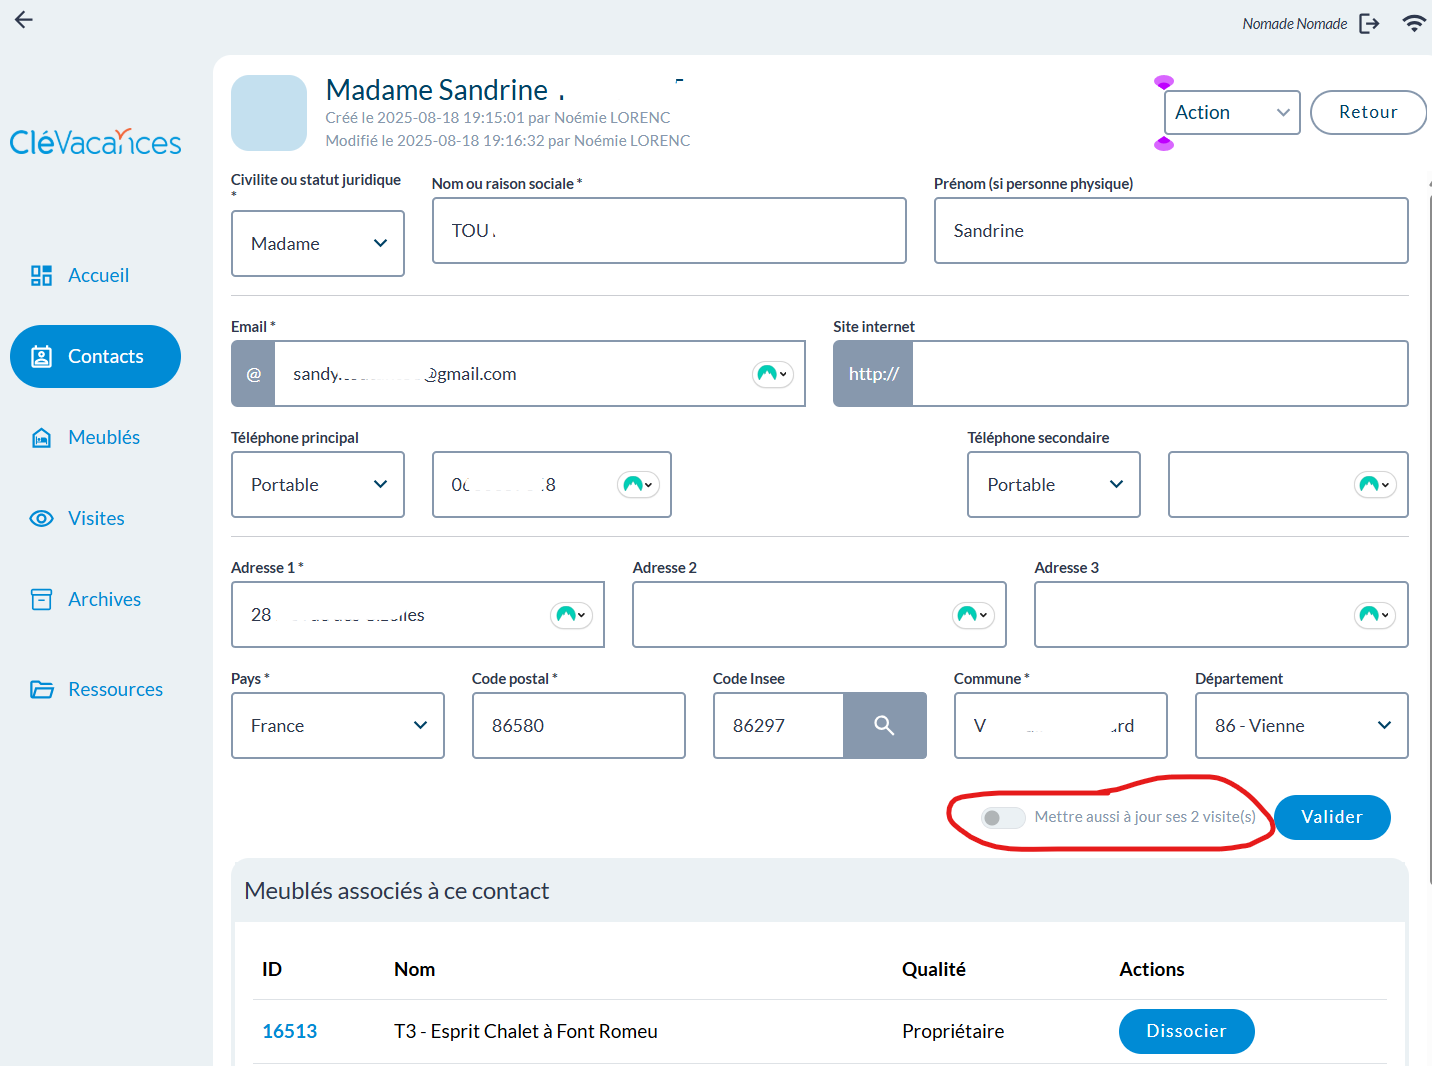Screen dimensions: 1432x1066
Task: Click the password manager icon in Email field
Action: point(772,374)
